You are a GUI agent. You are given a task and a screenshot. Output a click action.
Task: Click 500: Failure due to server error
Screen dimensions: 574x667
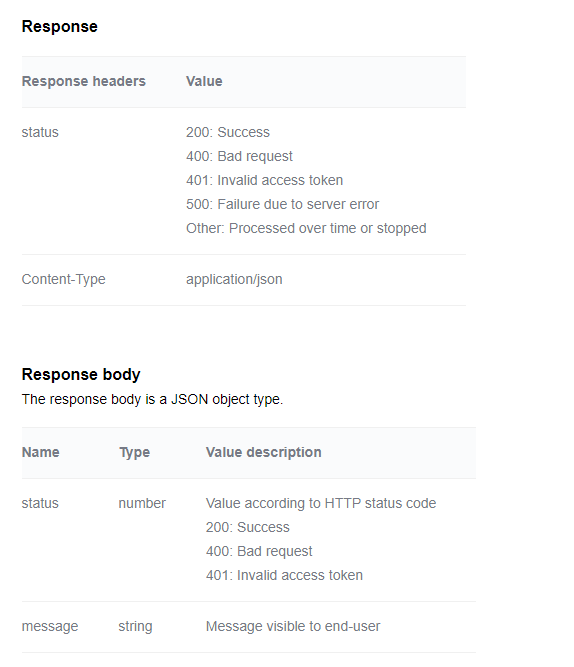point(282,204)
